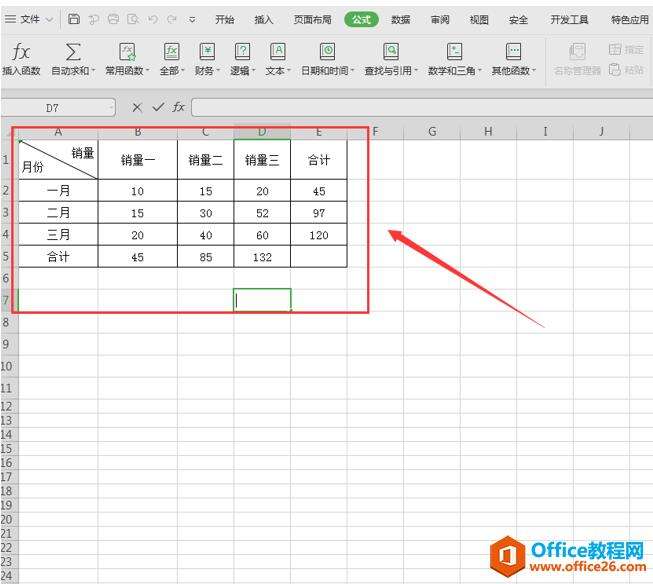Image resolution: width=653 pixels, height=584 pixels.
Task: Select the 一月 cell
Action: 58,191
